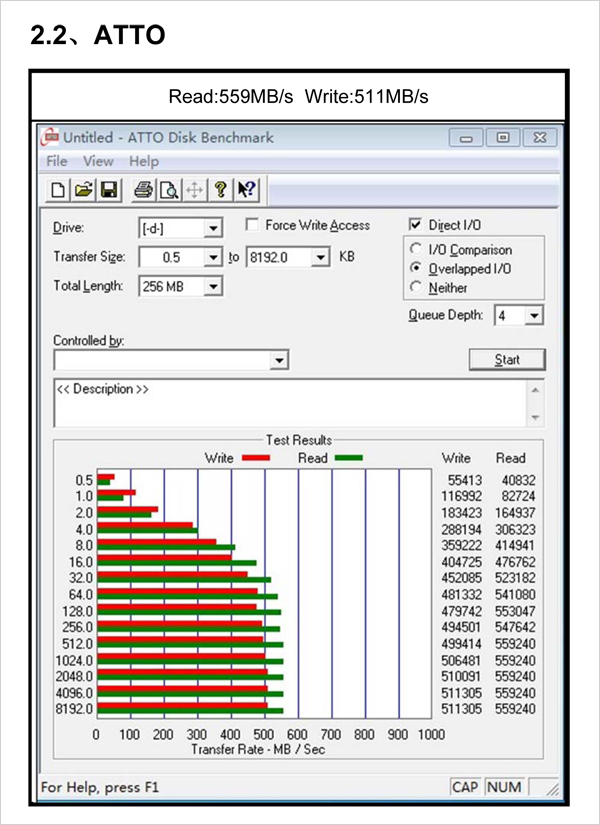Click the 0.5 transfer size row label
This screenshot has height=825, width=600.
[84, 480]
